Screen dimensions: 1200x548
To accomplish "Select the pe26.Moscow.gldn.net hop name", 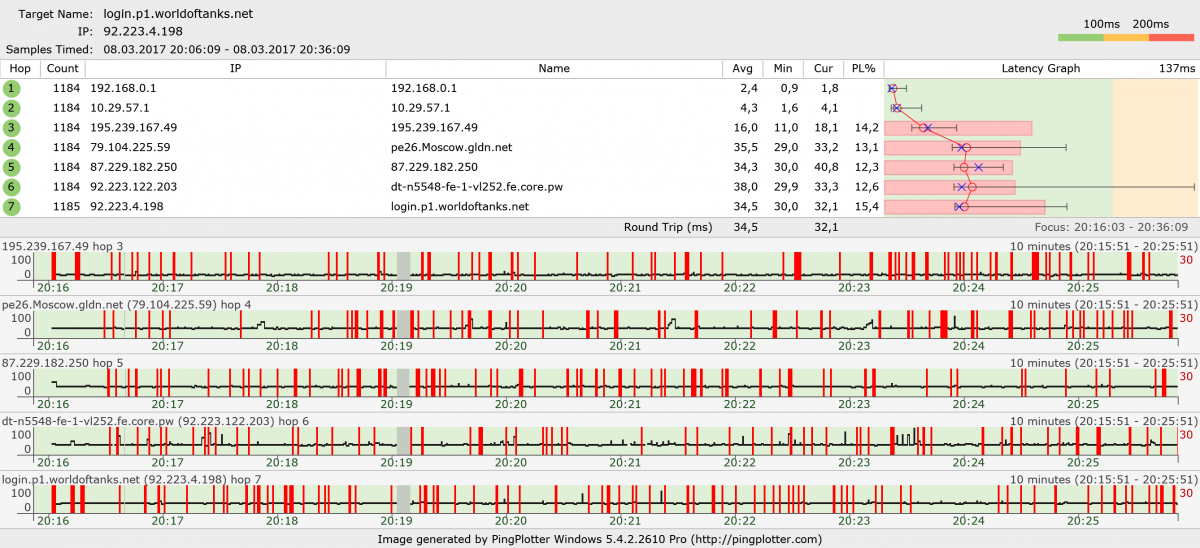I will [x=451, y=147].
